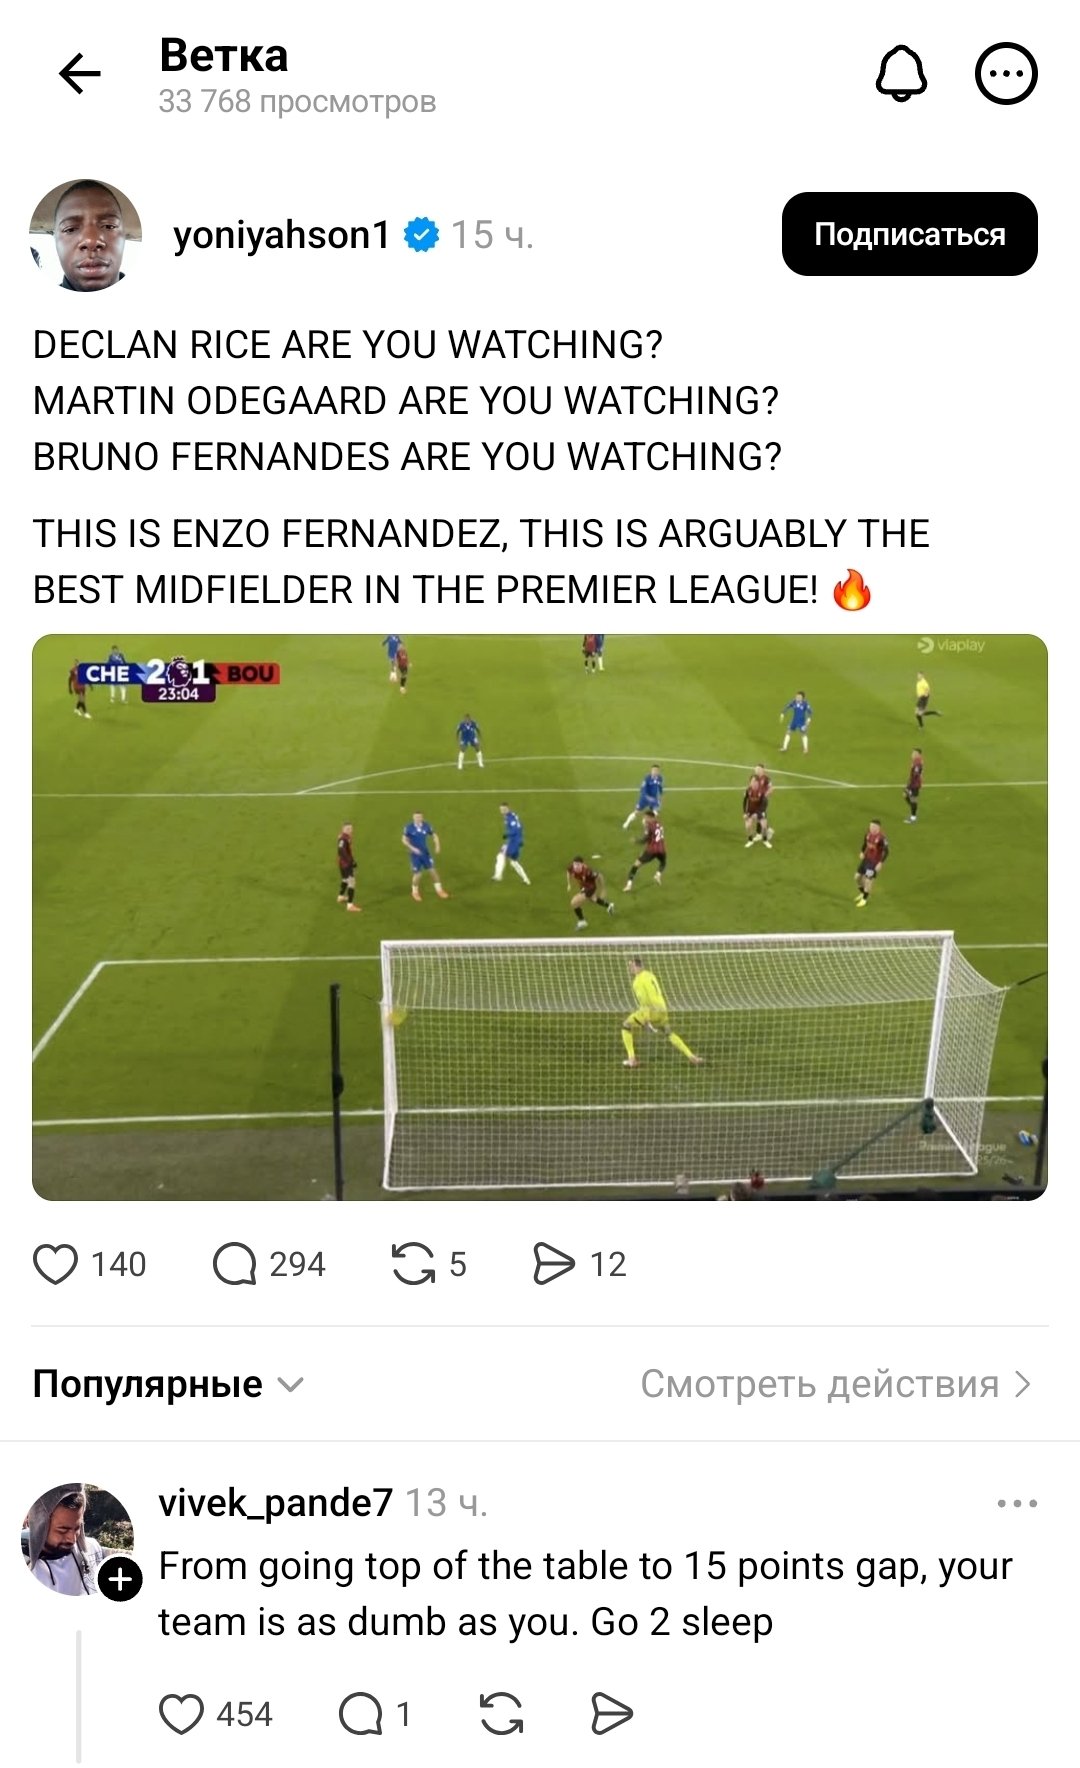Screen dimensions: 1080x1768
Task: Send vivek_pande7's comment via paper plane
Action: (611, 1714)
